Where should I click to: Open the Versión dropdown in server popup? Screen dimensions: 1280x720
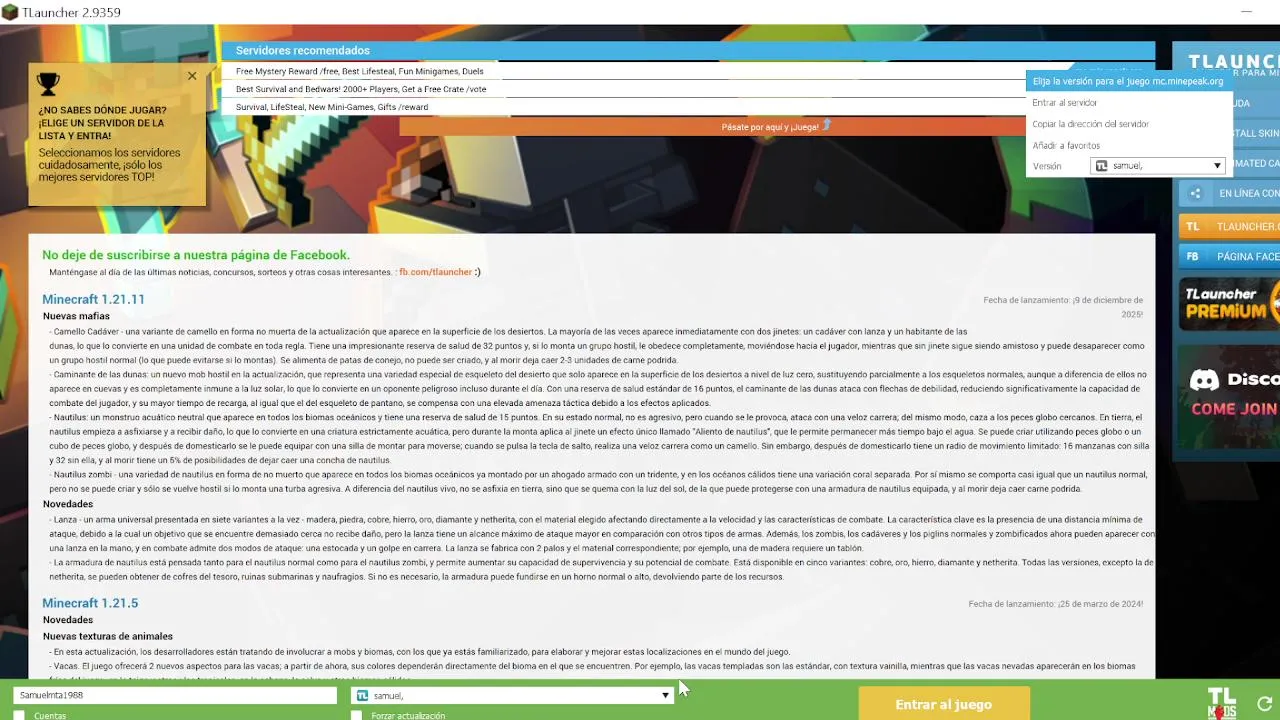(1157, 166)
